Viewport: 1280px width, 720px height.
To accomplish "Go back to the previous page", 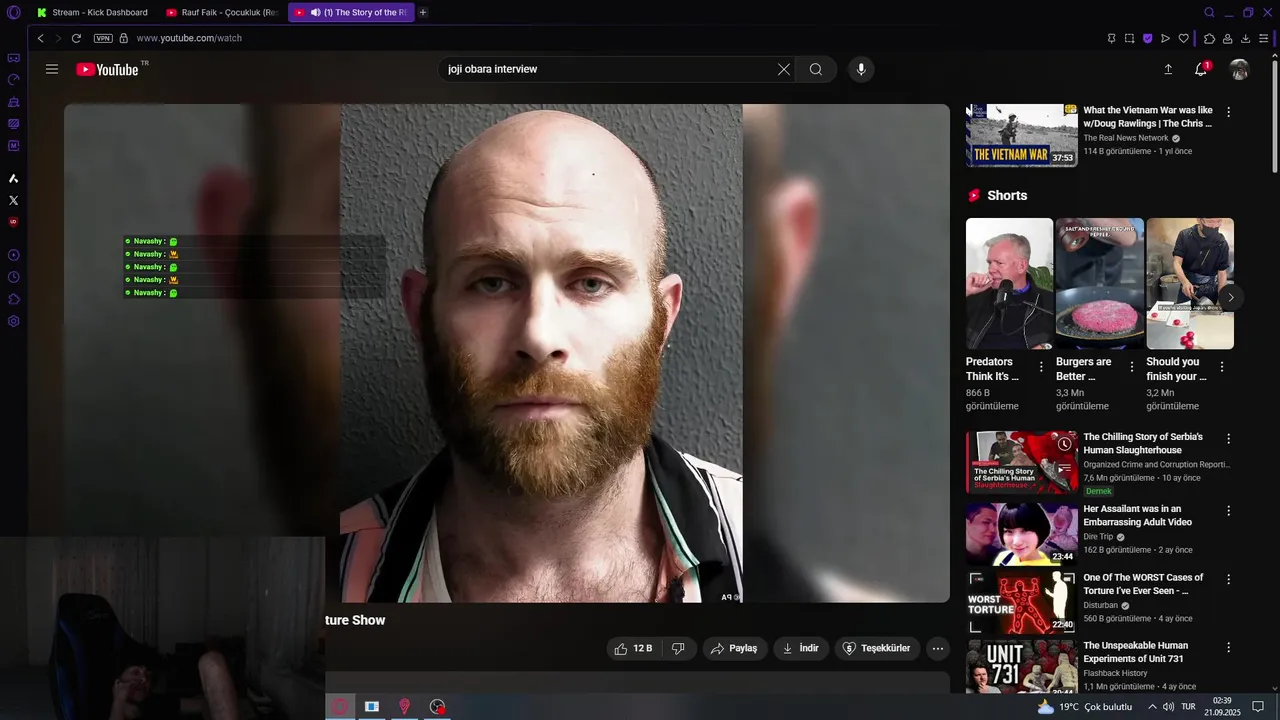I will pos(40,38).
